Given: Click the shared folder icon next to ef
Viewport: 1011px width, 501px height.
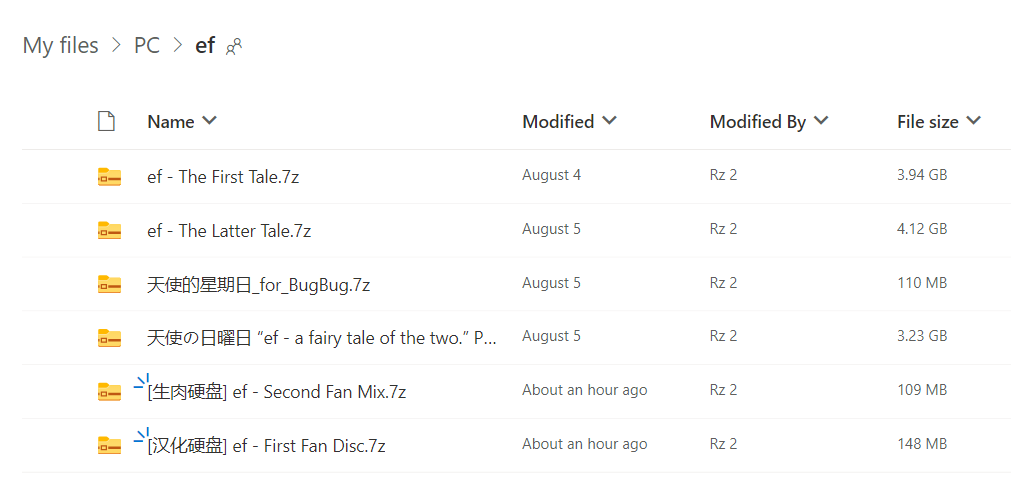Looking at the screenshot, I should tap(234, 46).
